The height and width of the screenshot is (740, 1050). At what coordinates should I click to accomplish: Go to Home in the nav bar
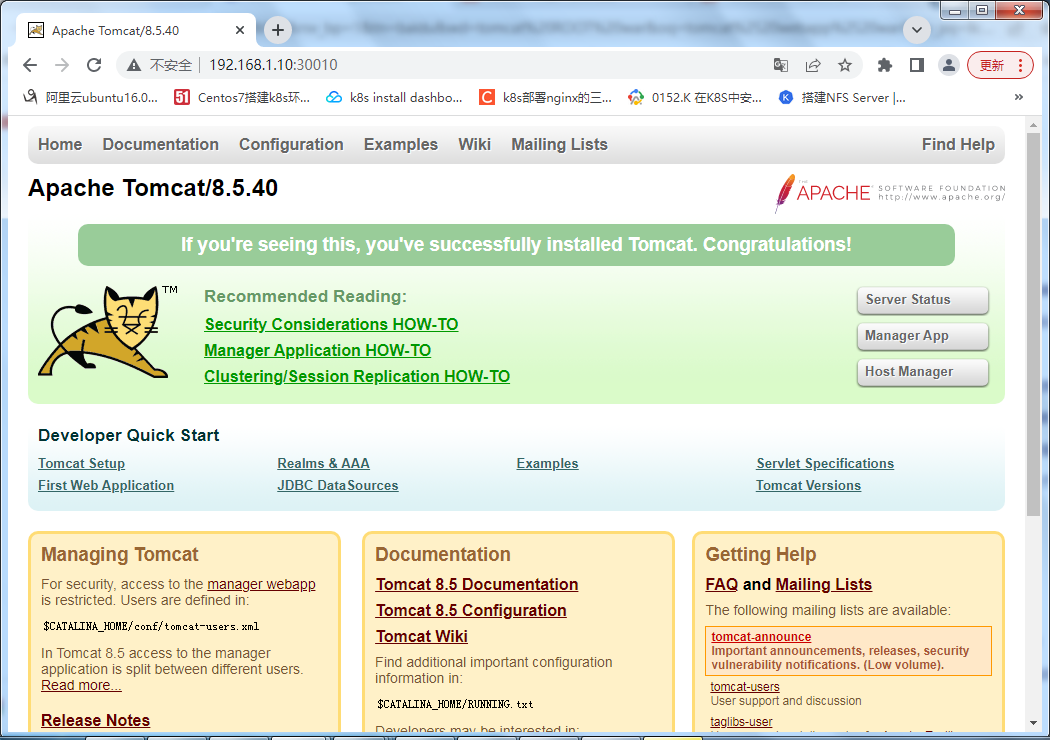(x=60, y=145)
